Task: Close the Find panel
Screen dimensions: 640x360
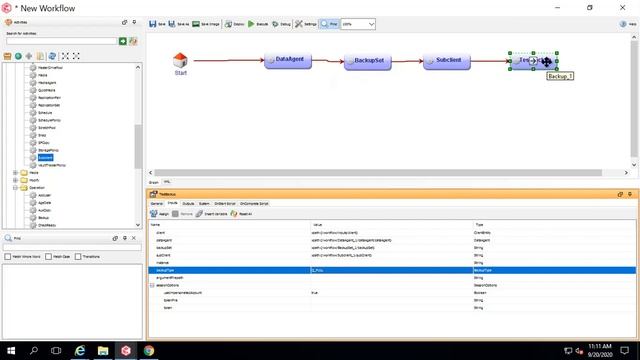Action: click(x=134, y=238)
